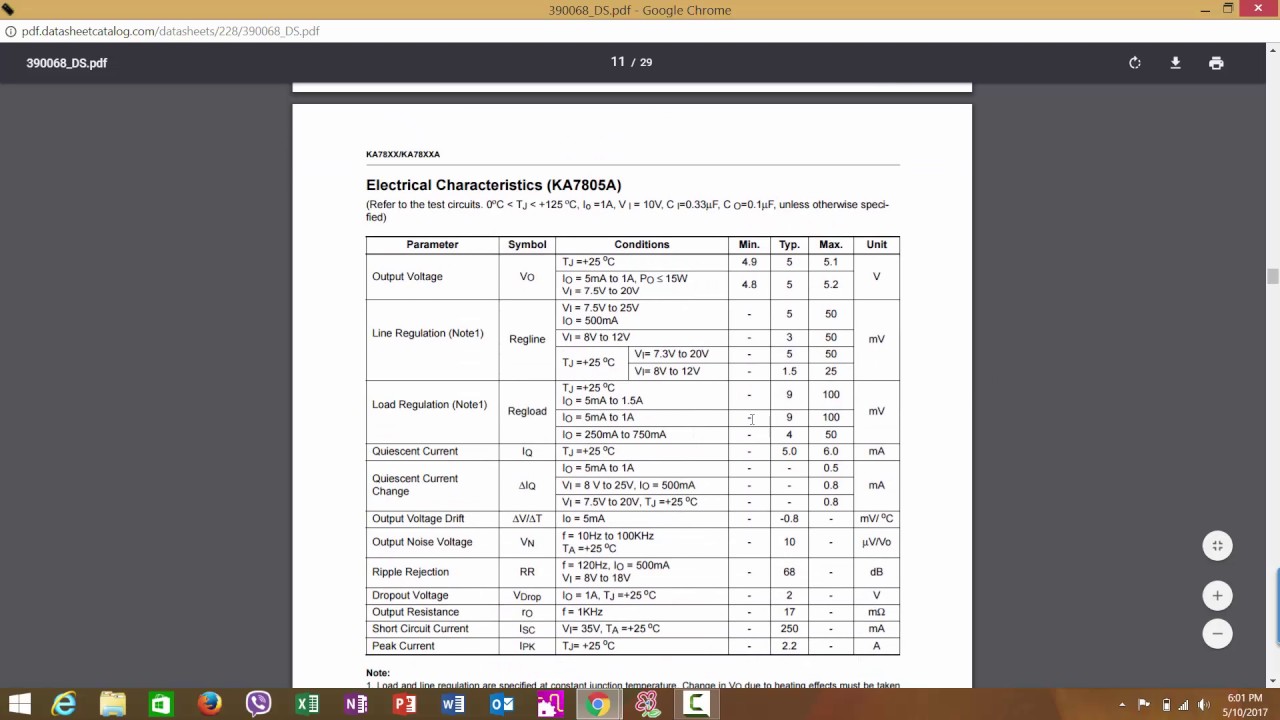Open Viber from the taskbar
Viewport: 1280px width, 720px height.
point(258,704)
